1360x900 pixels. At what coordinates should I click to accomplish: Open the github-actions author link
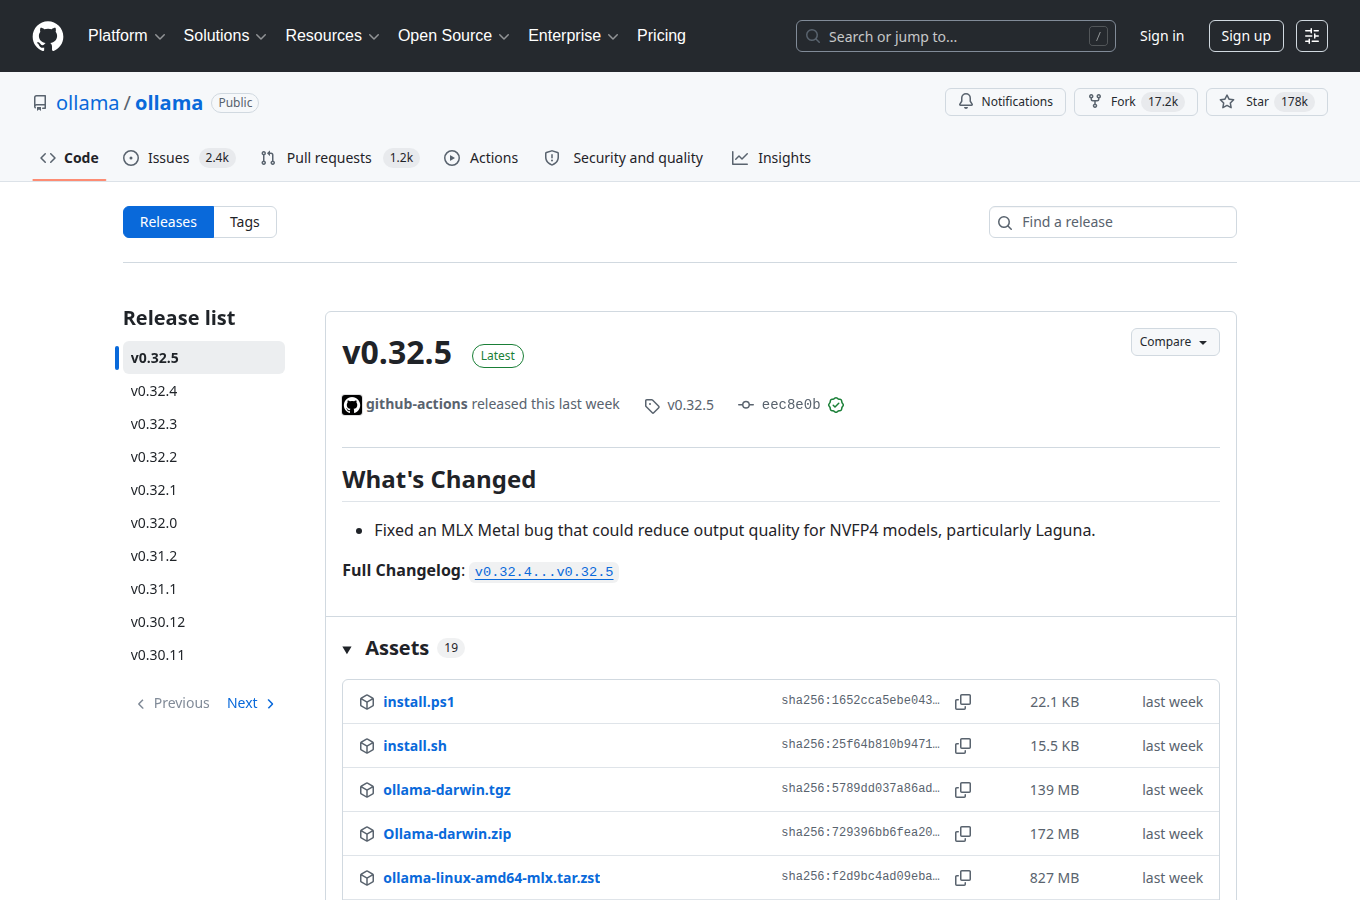(417, 404)
